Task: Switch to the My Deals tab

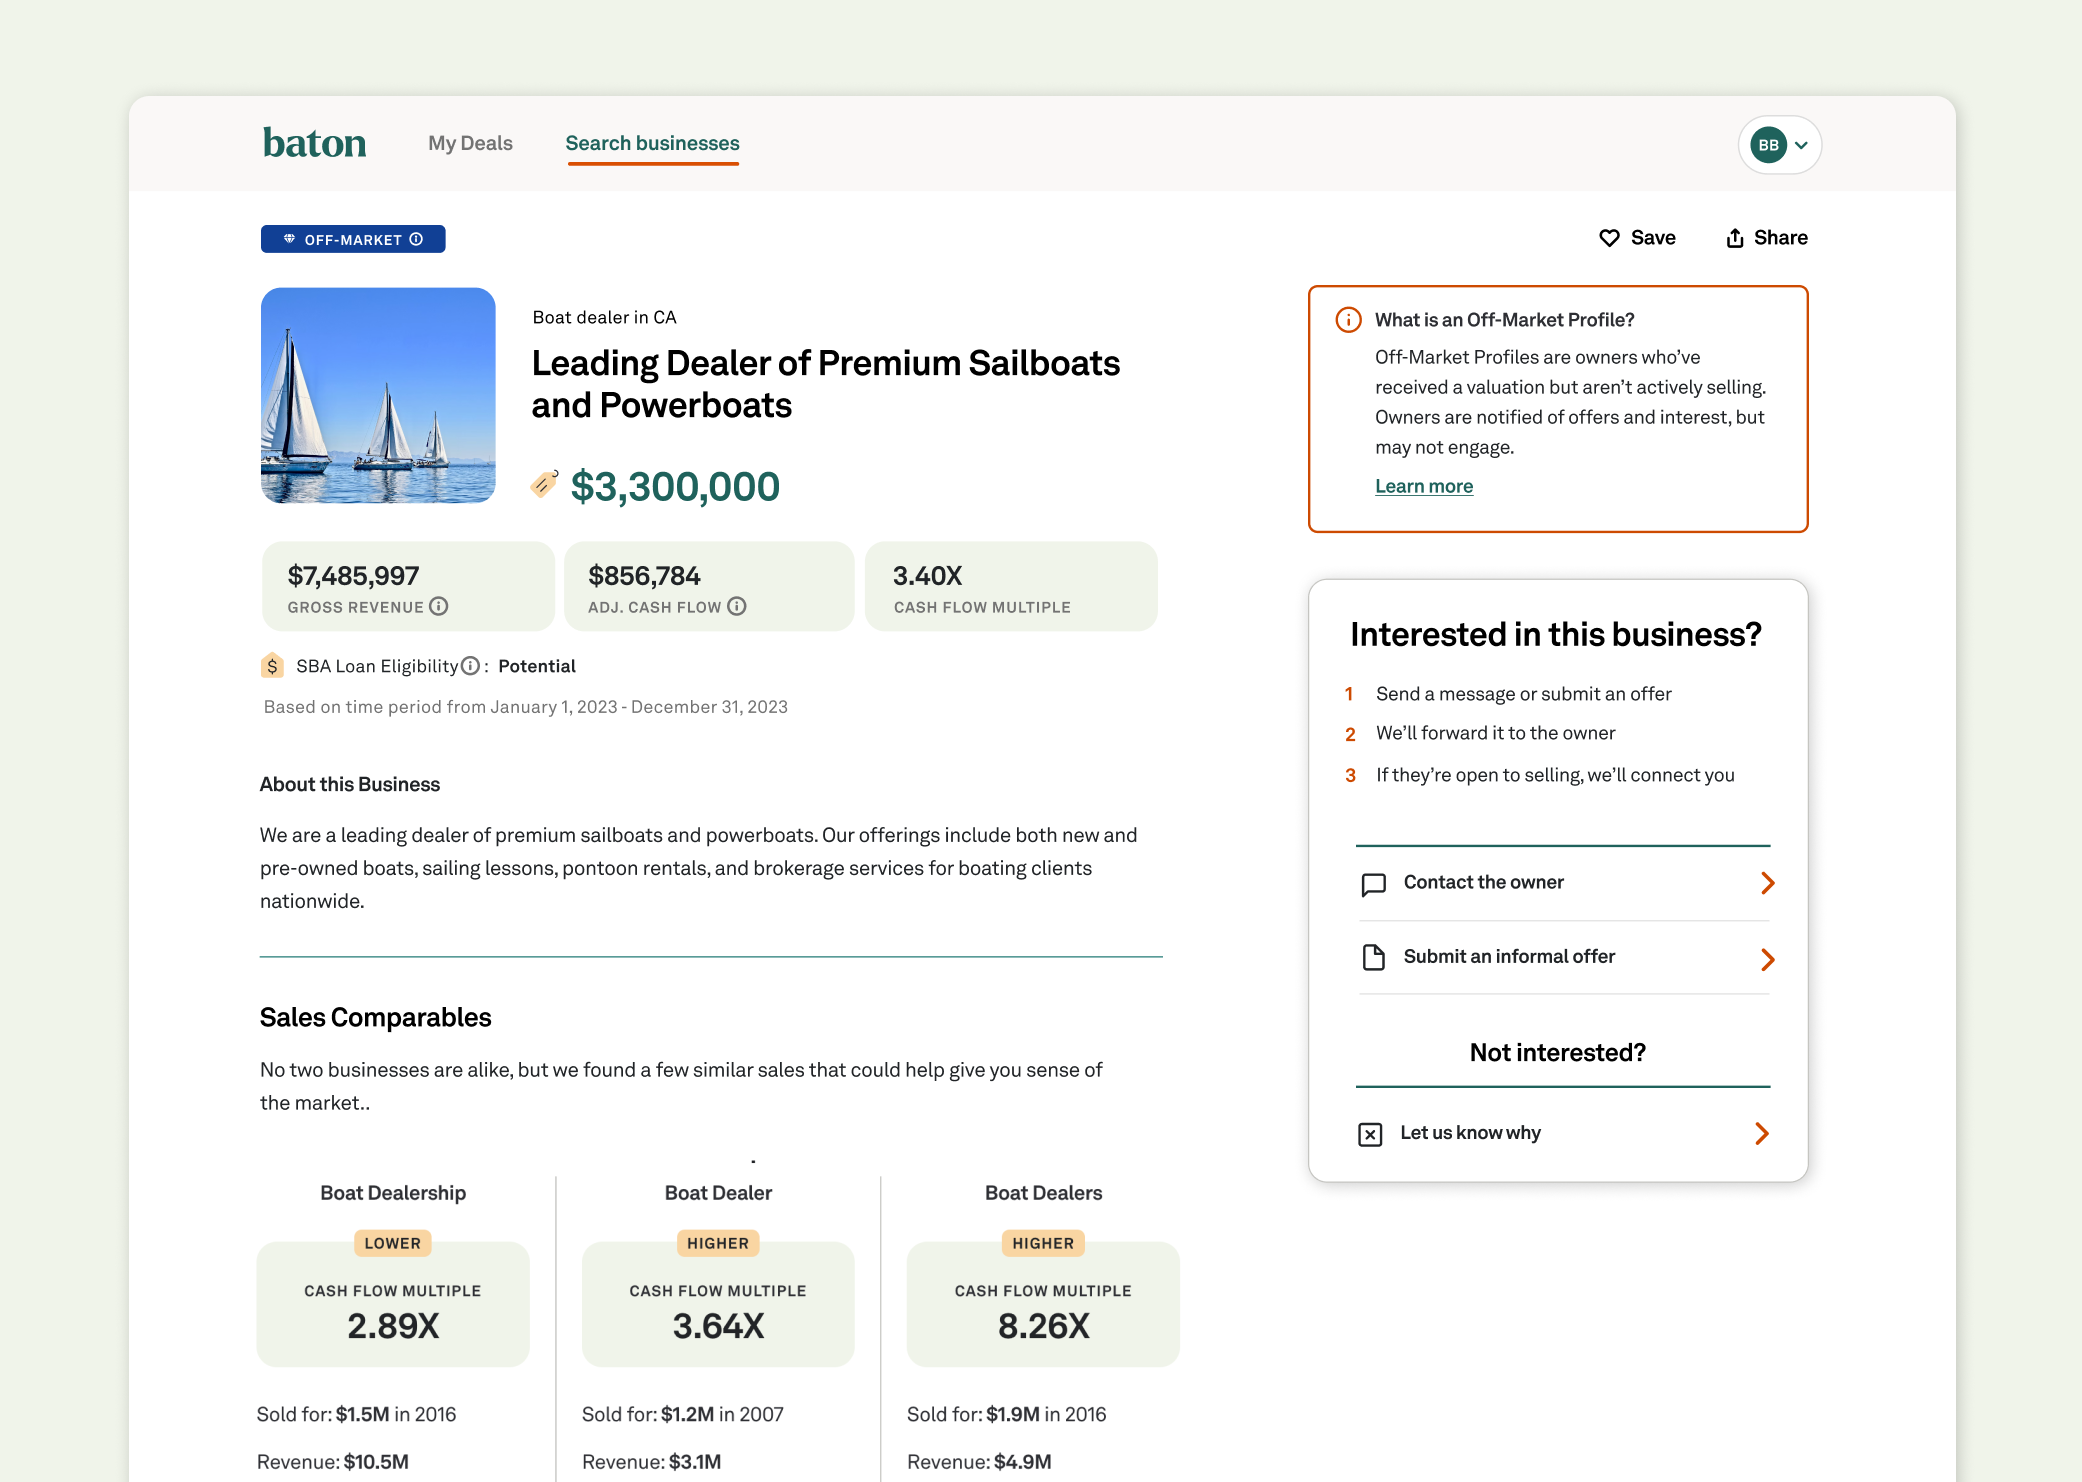Action: pos(470,143)
